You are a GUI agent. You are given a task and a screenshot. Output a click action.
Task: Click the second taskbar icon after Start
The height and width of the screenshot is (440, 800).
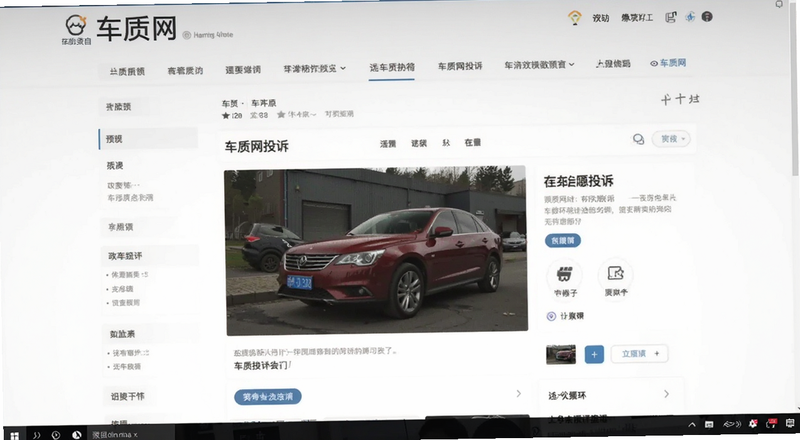click(36, 435)
